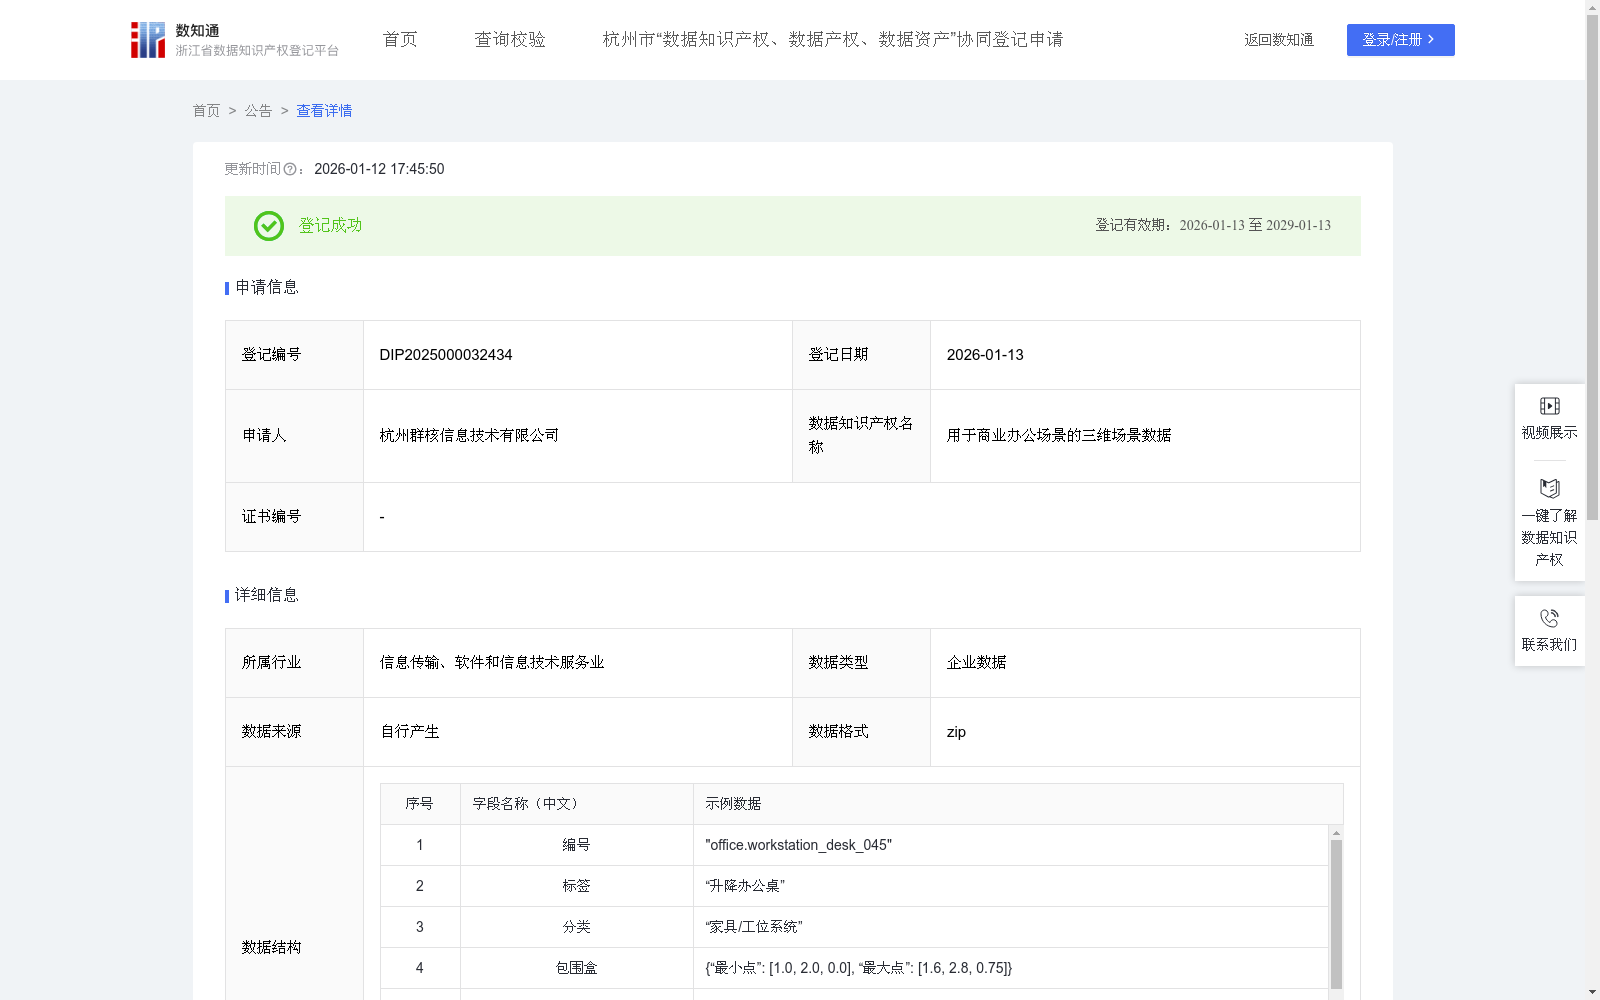Click the page scroll-down arrow
1600x1000 pixels.
1592,993
